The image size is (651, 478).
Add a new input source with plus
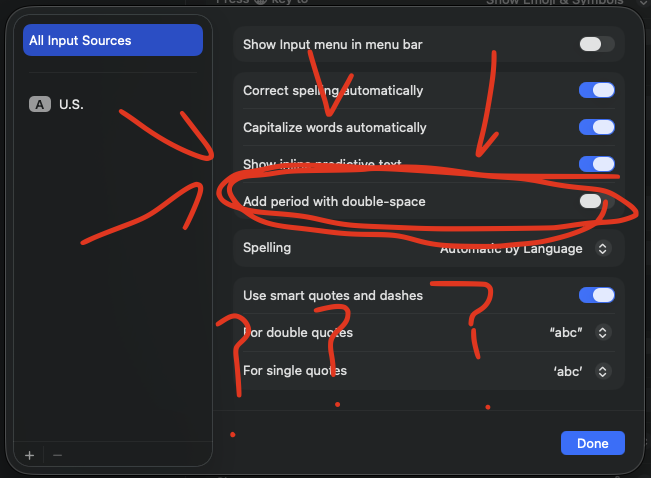point(29,456)
